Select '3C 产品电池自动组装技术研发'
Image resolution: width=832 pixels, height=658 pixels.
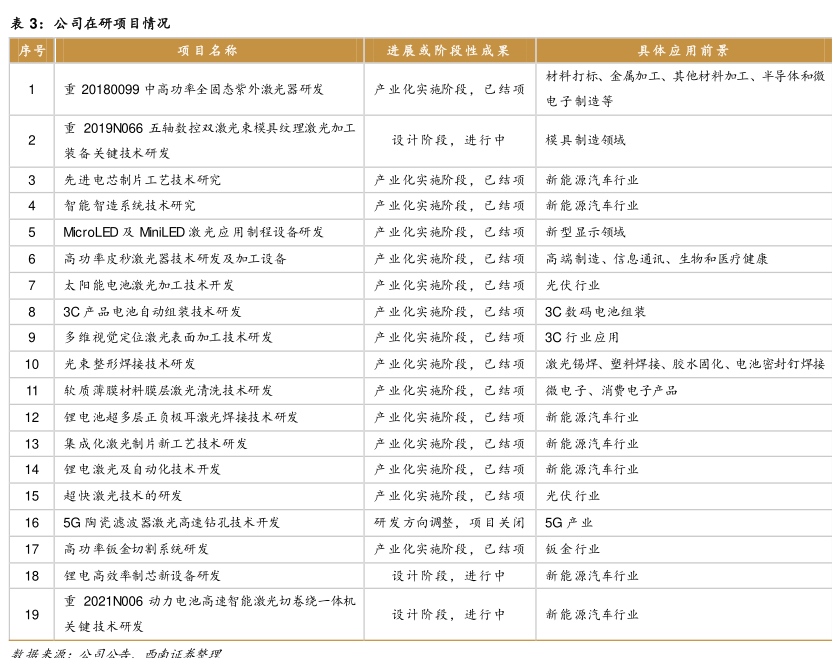(x=152, y=311)
